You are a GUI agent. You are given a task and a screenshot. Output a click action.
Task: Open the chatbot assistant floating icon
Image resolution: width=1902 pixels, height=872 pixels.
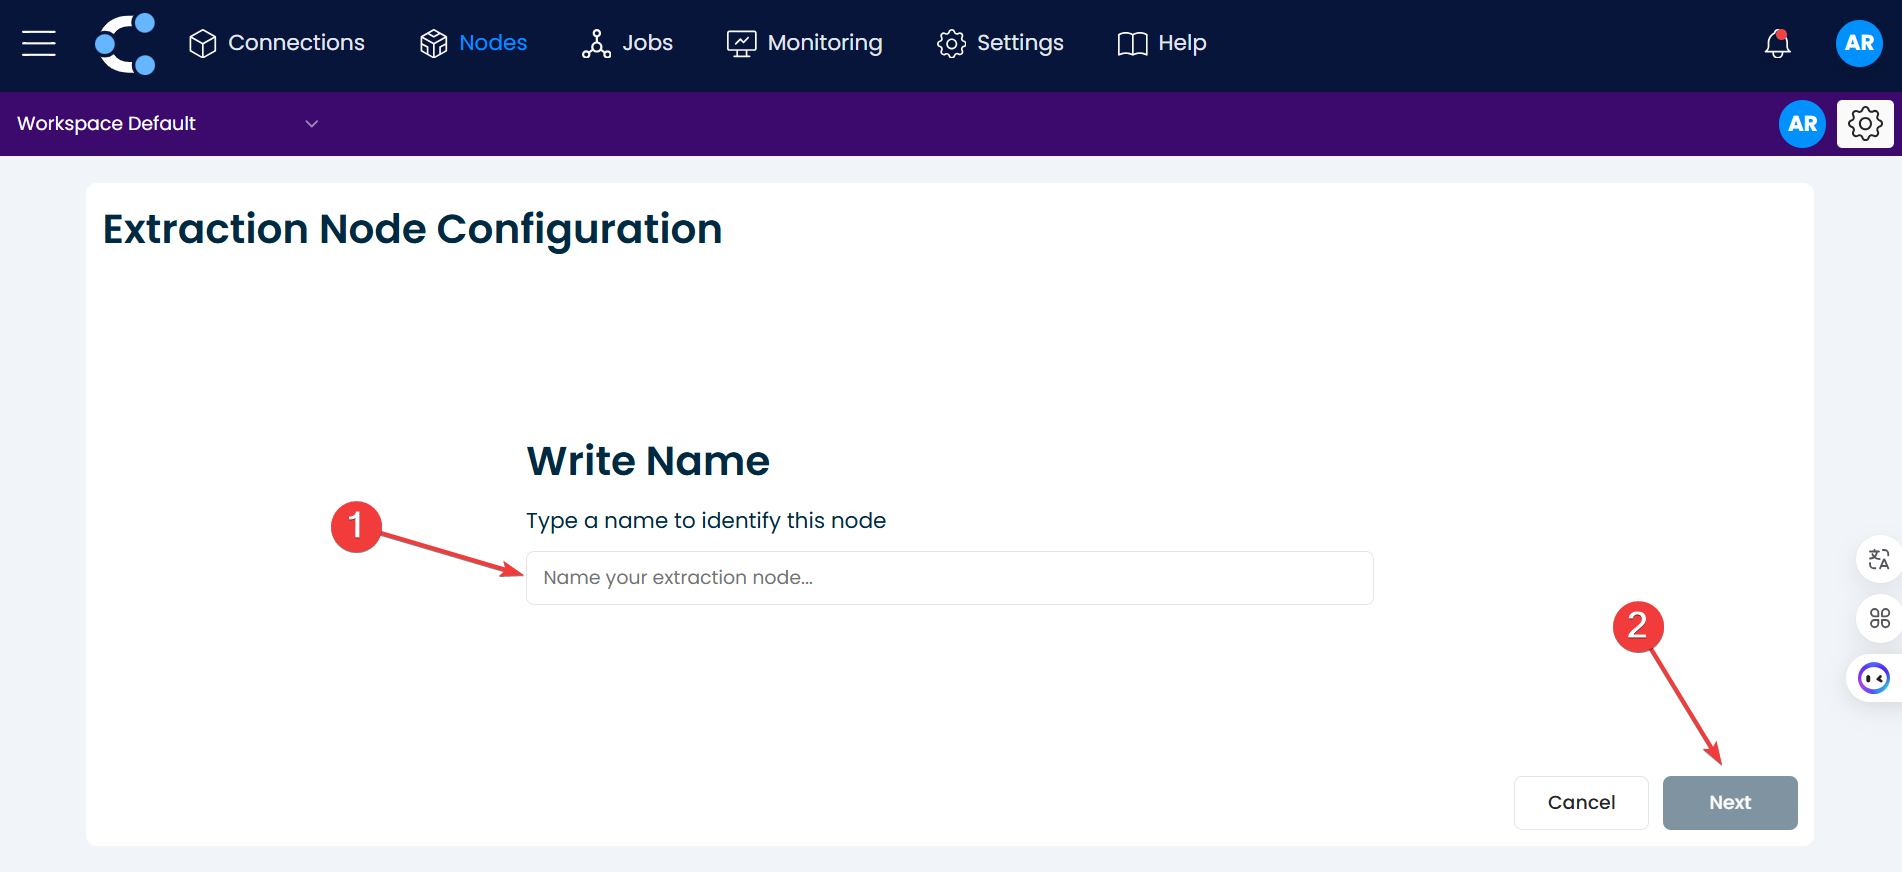pos(1873,679)
